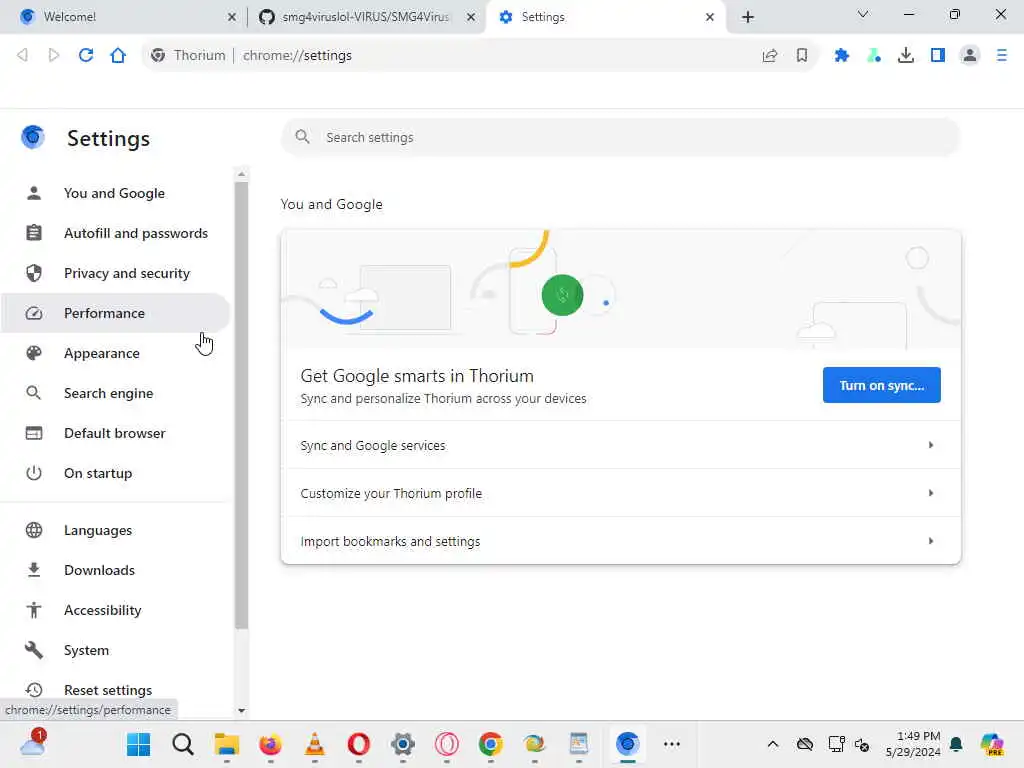Open the Appearance settings section
Viewport: 1024px width, 768px height.
(115, 353)
